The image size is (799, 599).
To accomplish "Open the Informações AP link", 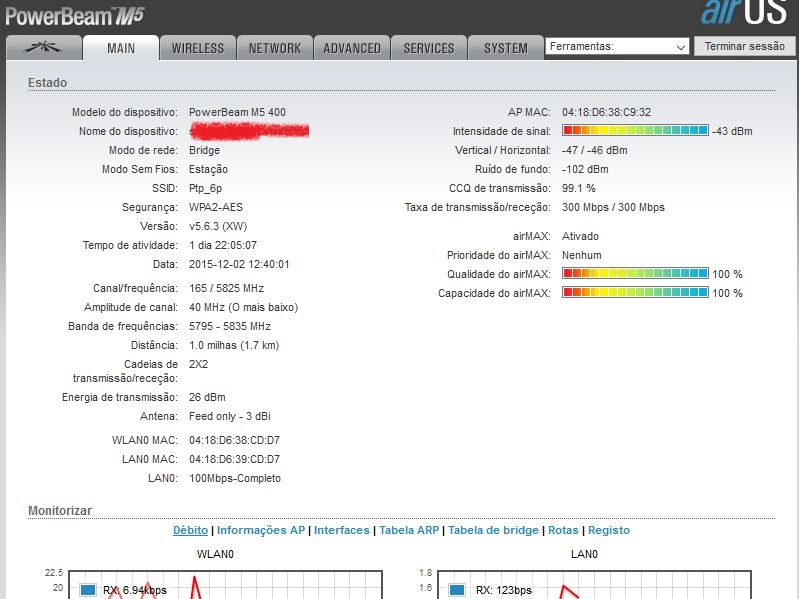I will pos(261,530).
